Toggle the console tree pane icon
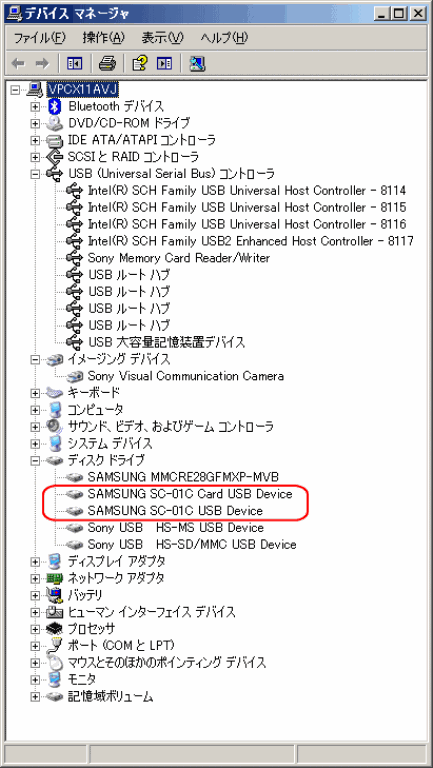This screenshot has width=433, height=768. (74, 63)
